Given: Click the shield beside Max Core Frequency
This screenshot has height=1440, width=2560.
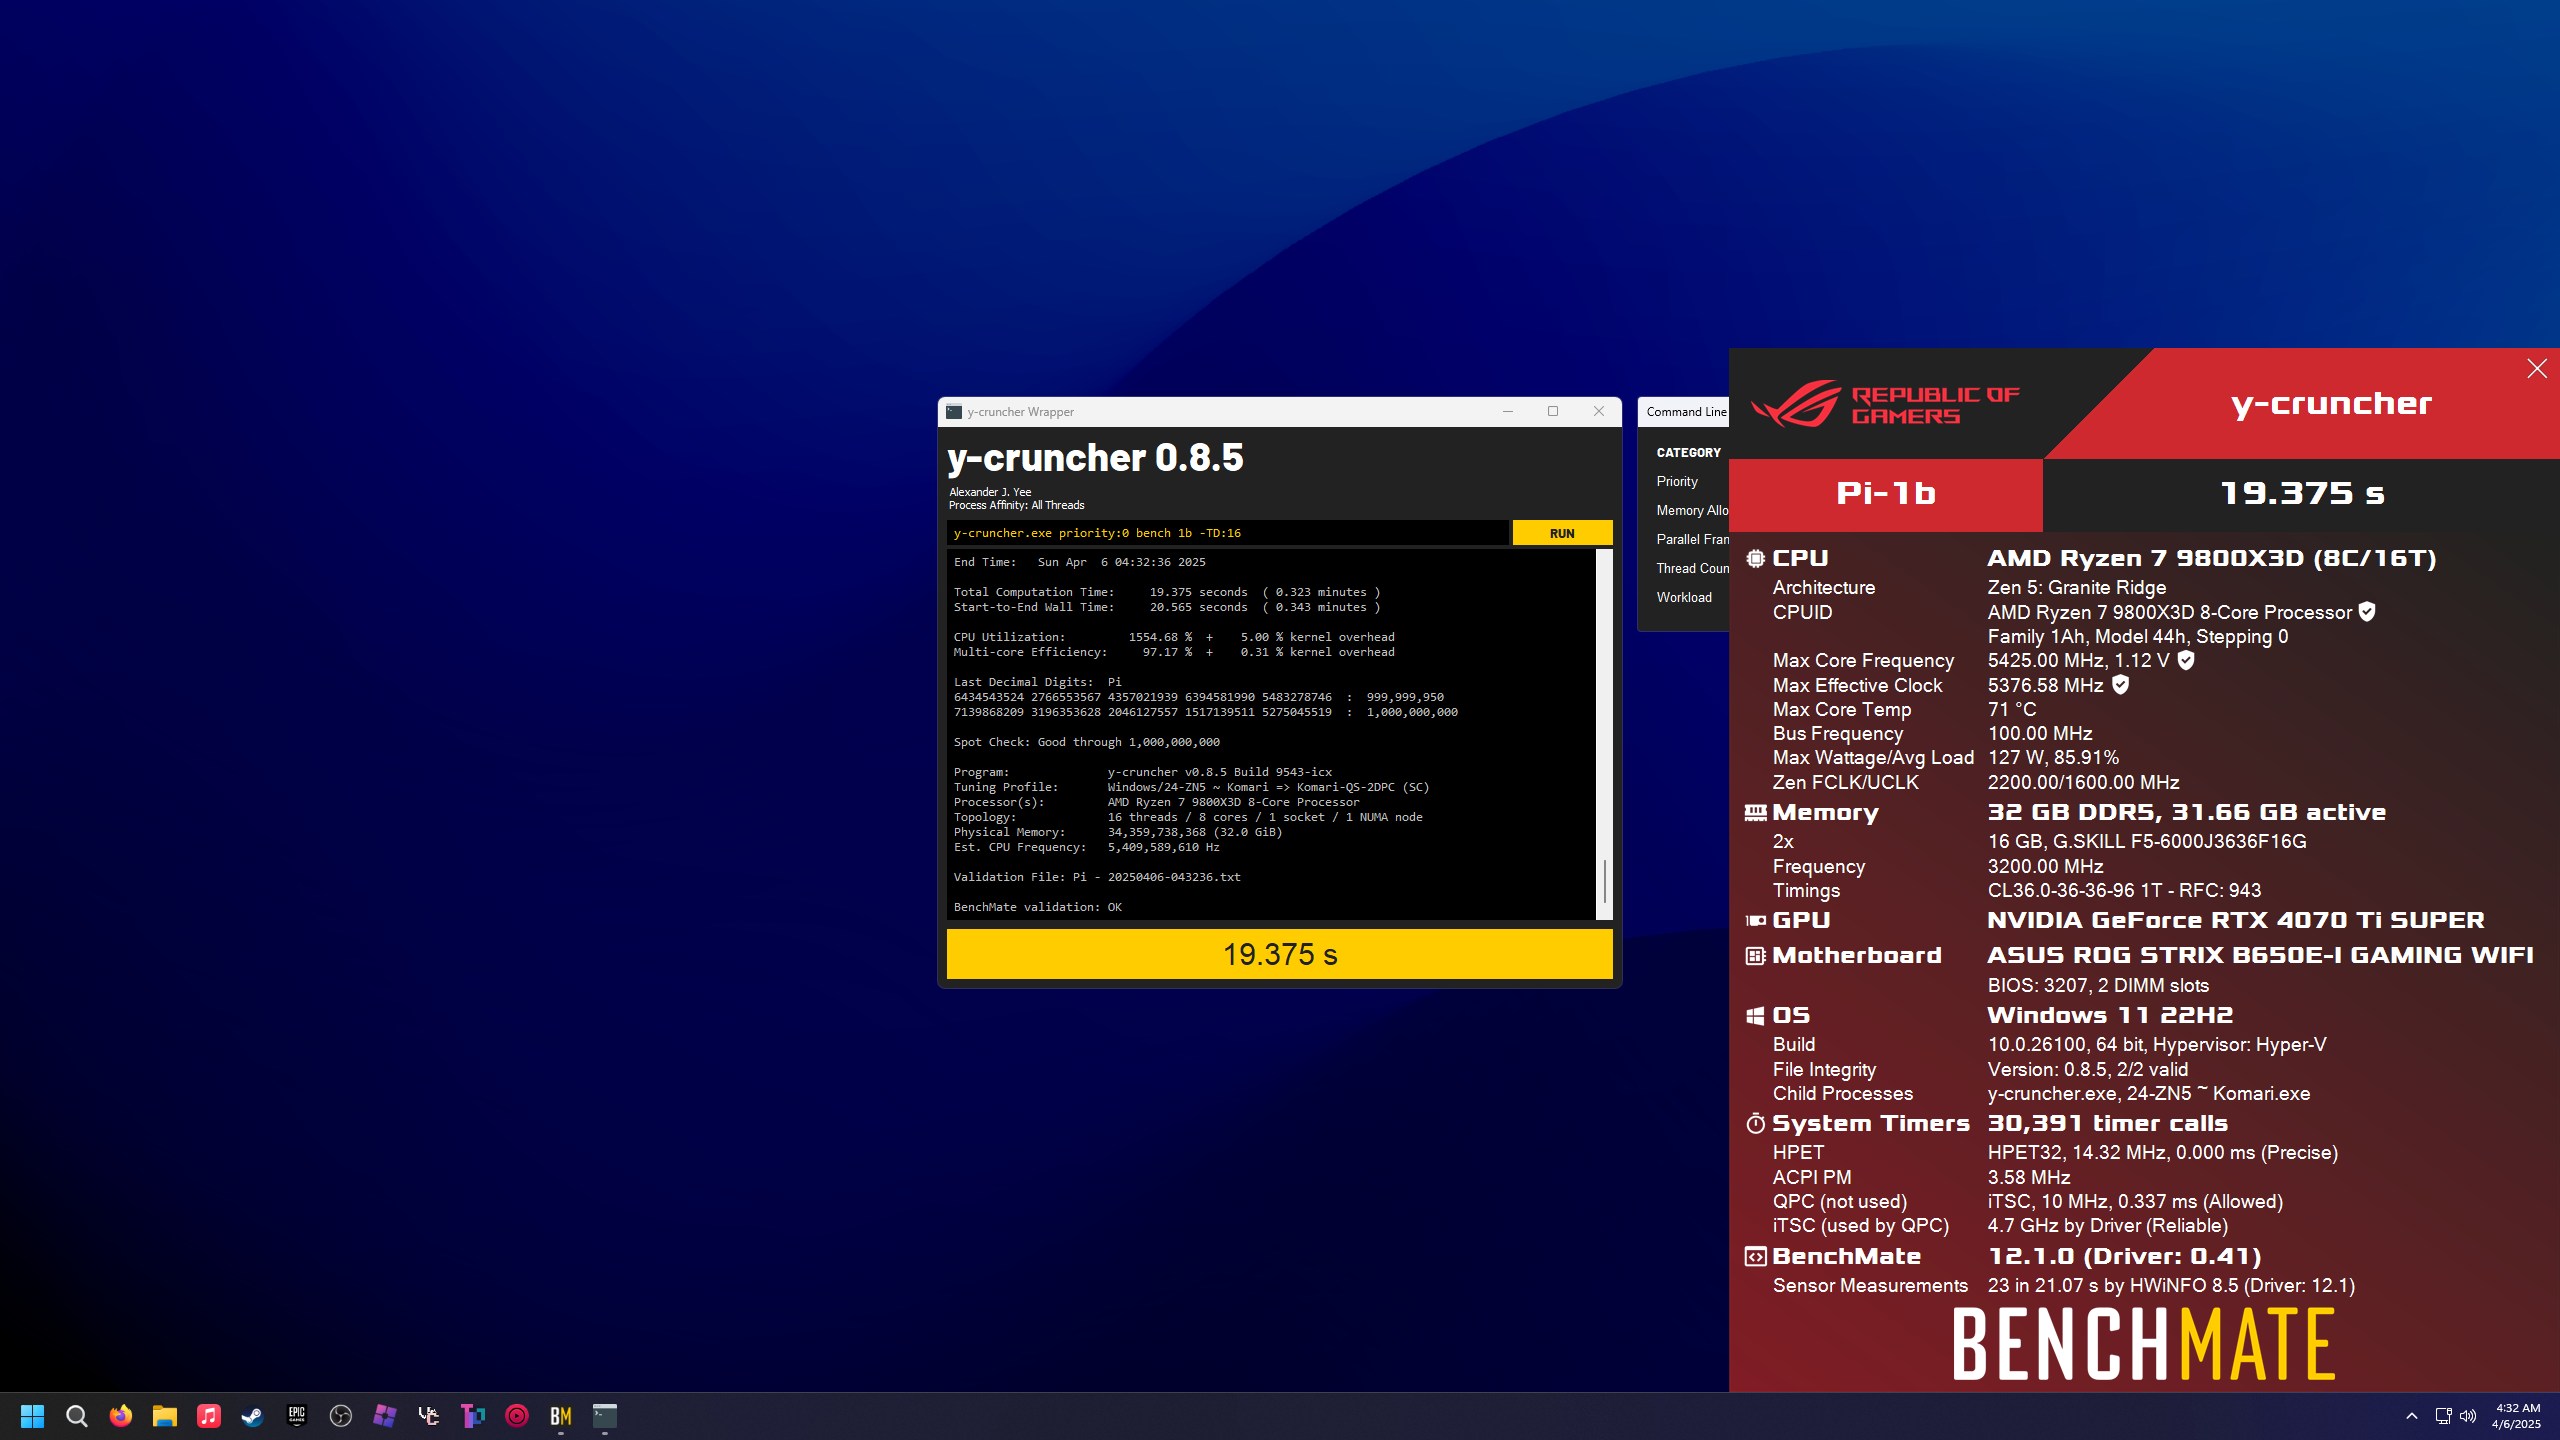Looking at the screenshot, I should 2186,659.
